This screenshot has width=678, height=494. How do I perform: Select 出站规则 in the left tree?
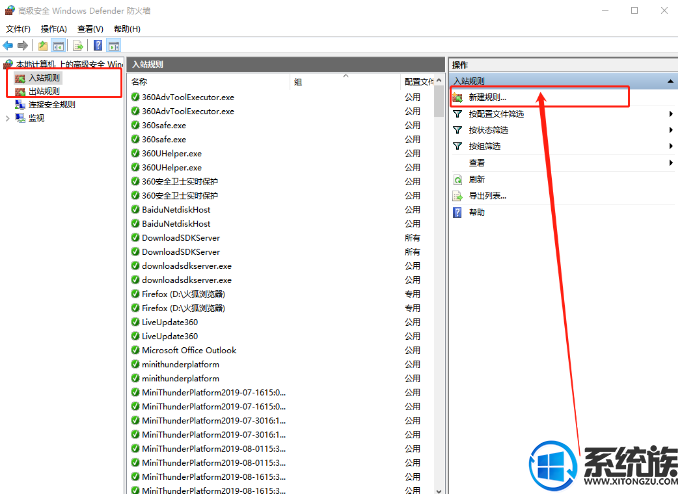pos(44,91)
